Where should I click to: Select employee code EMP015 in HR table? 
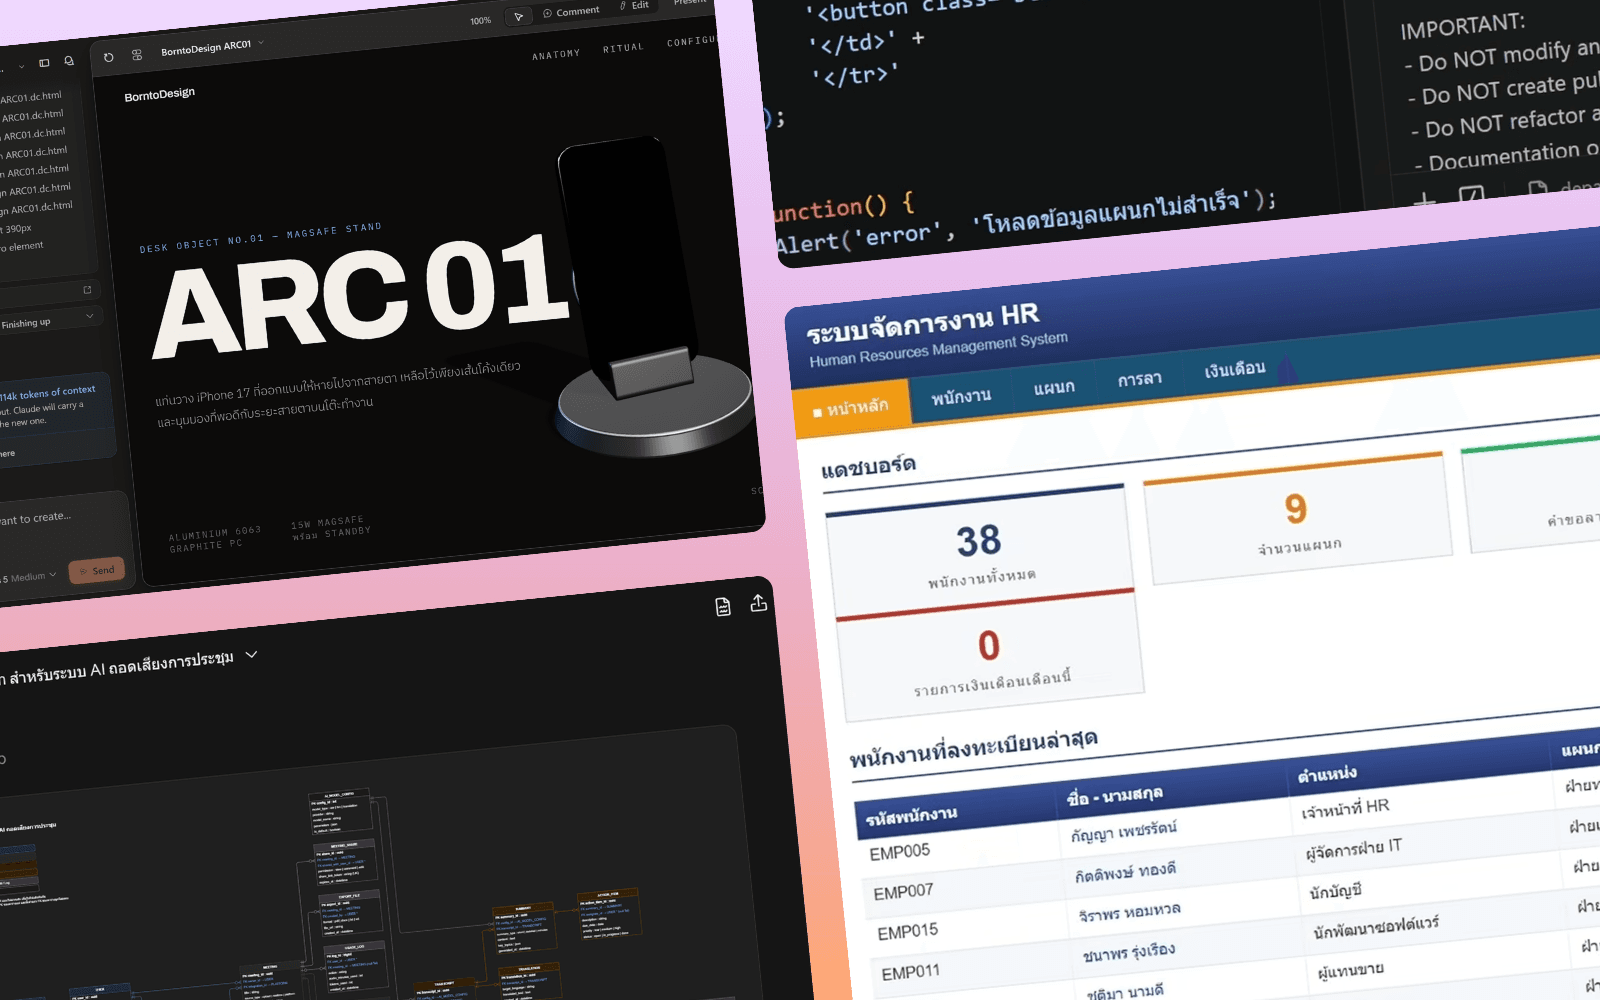point(908,933)
